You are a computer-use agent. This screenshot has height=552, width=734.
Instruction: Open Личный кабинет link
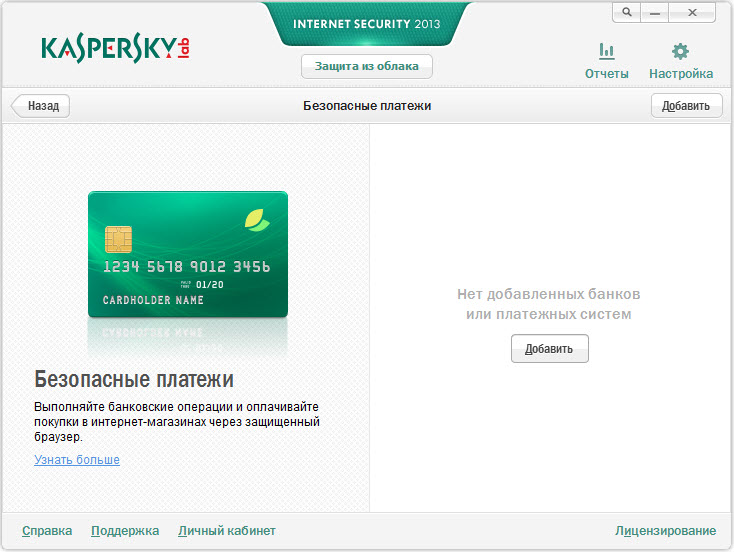(x=227, y=530)
